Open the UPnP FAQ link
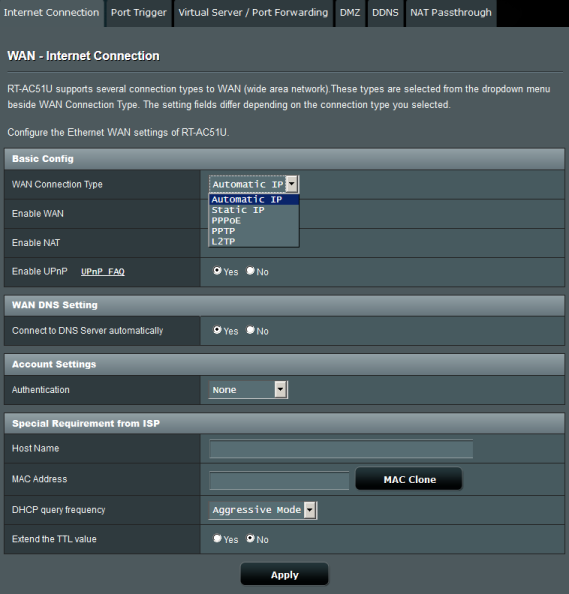The width and height of the screenshot is (569, 594). click(103, 272)
